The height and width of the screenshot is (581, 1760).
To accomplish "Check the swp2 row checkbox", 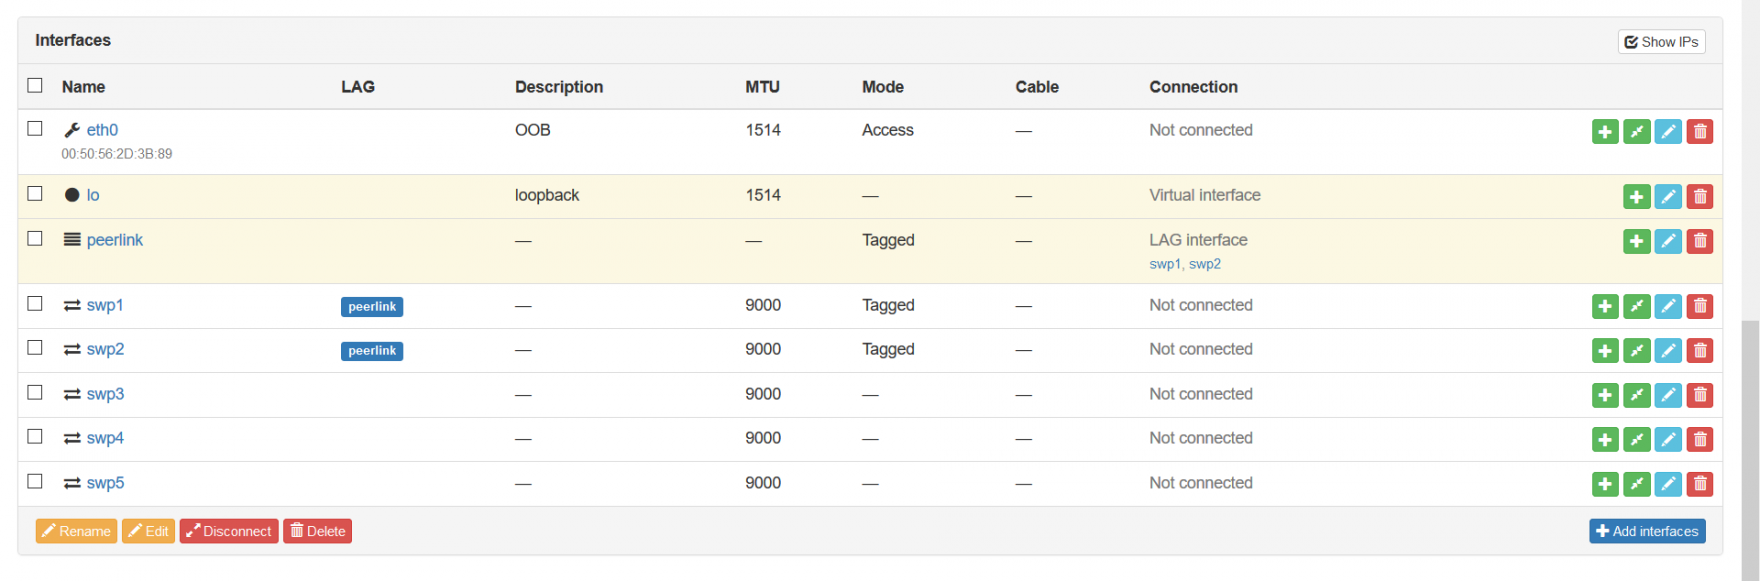I will click(35, 347).
